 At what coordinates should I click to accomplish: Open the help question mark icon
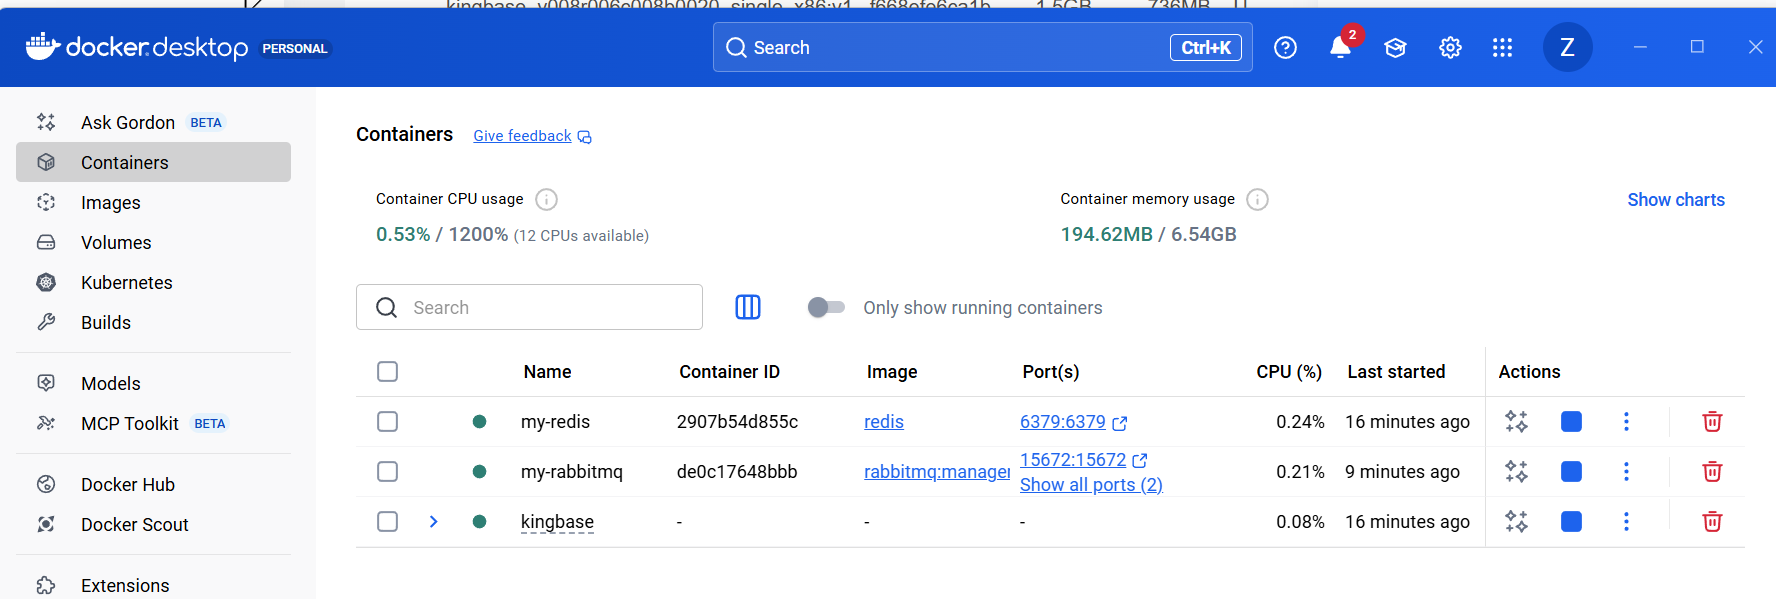click(x=1285, y=48)
